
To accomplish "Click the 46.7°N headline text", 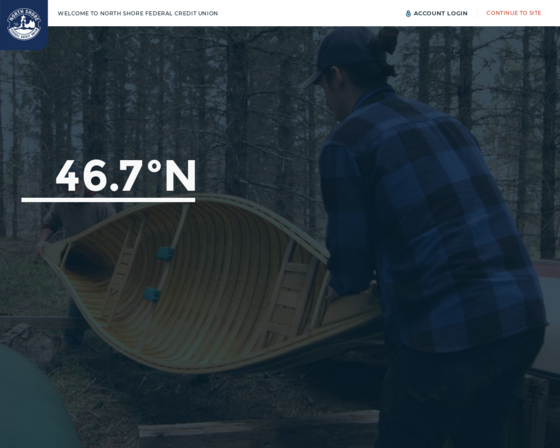I will pos(126,175).
